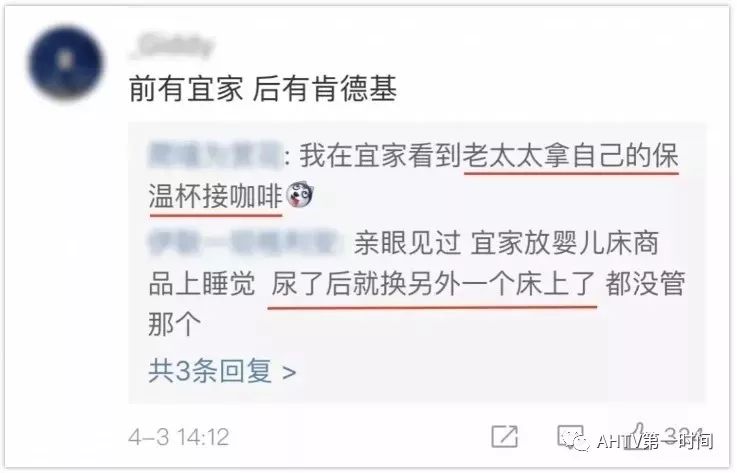Tap the underlined phrase 温杯接咖啡
737x473 pixels.
pos(215,196)
